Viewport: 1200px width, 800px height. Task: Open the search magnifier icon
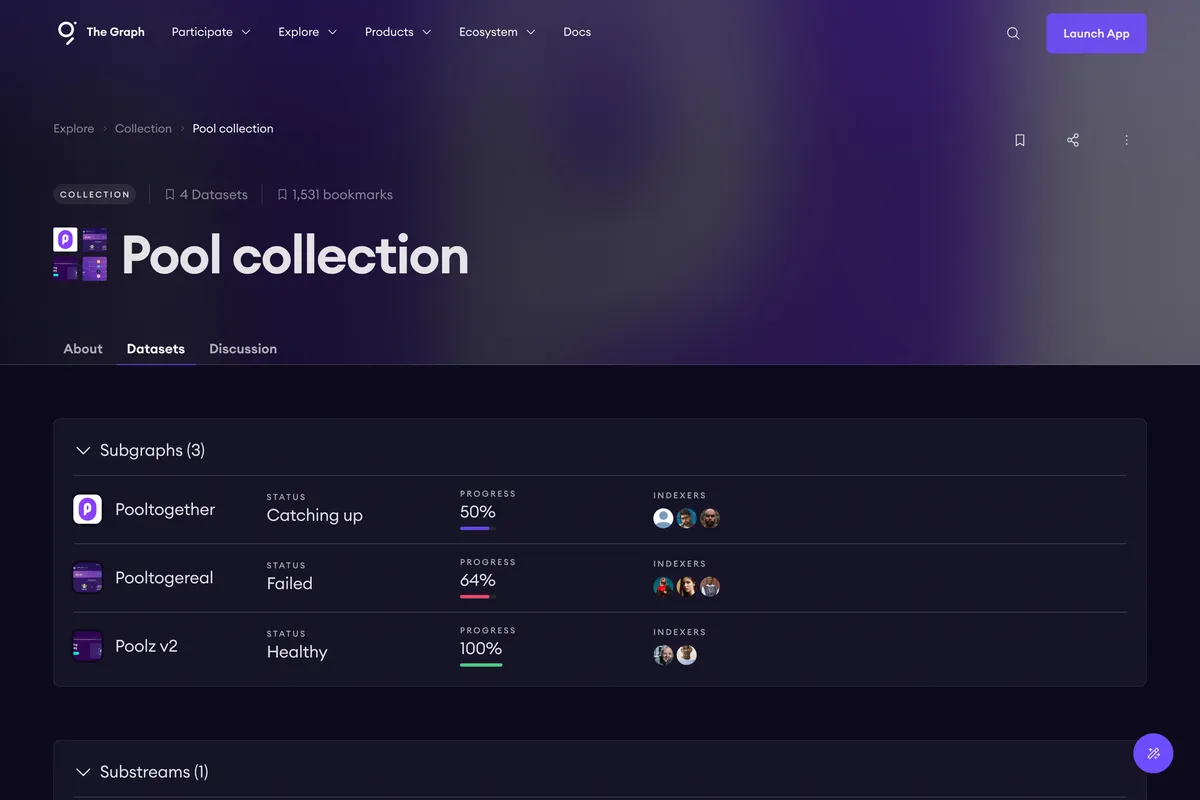tap(1013, 33)
